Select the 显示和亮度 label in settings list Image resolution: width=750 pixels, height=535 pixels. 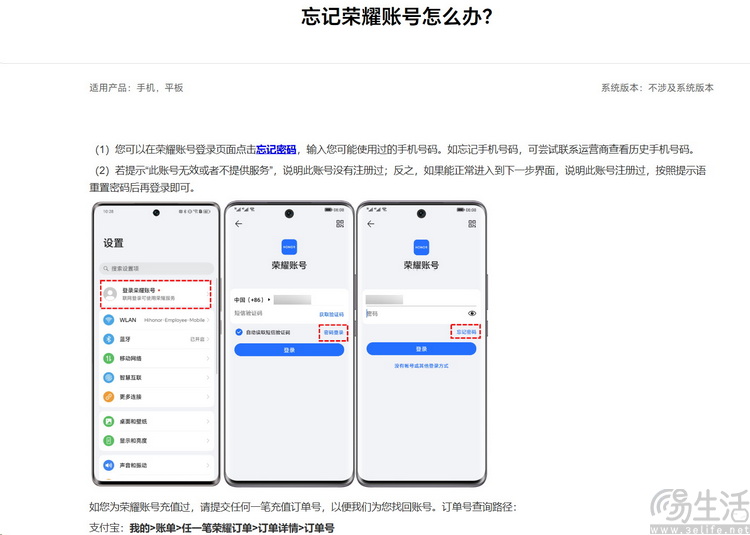133,440
